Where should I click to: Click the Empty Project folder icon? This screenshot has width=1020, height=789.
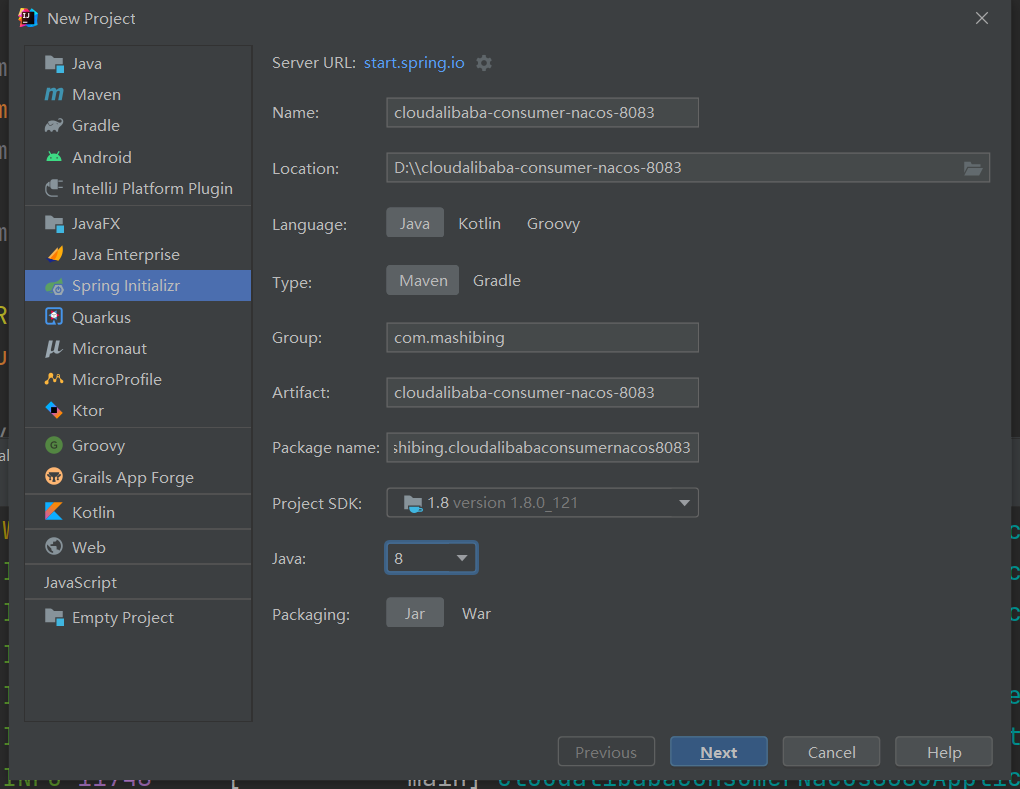tap(54, 617)
